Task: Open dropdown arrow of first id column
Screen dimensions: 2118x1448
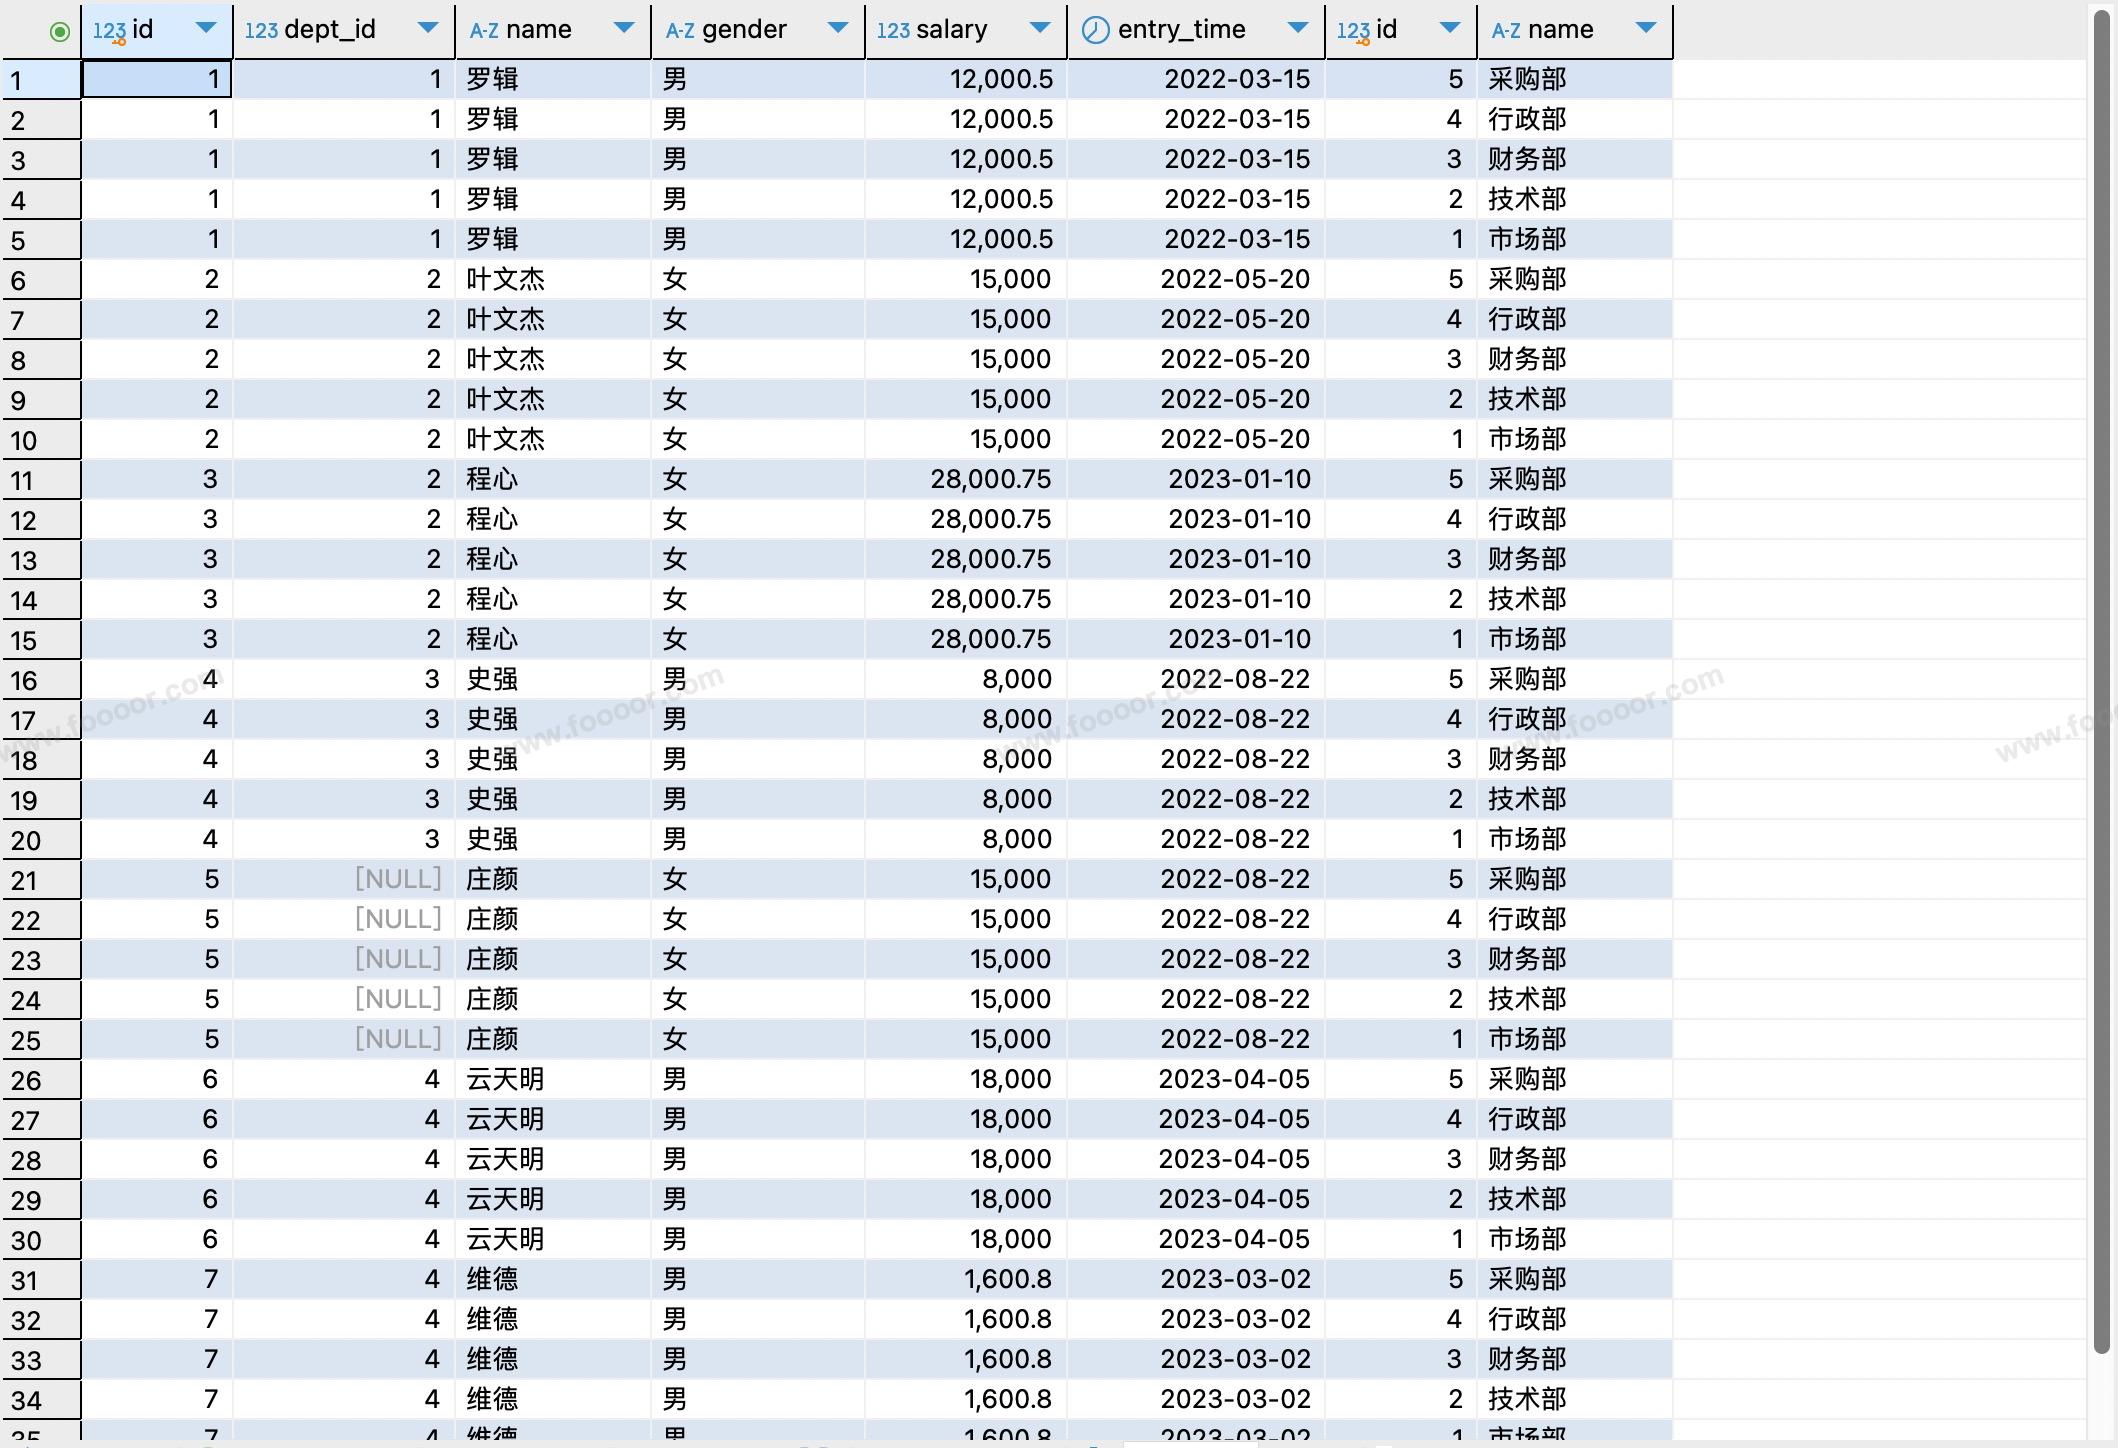Action: point(206,28)
